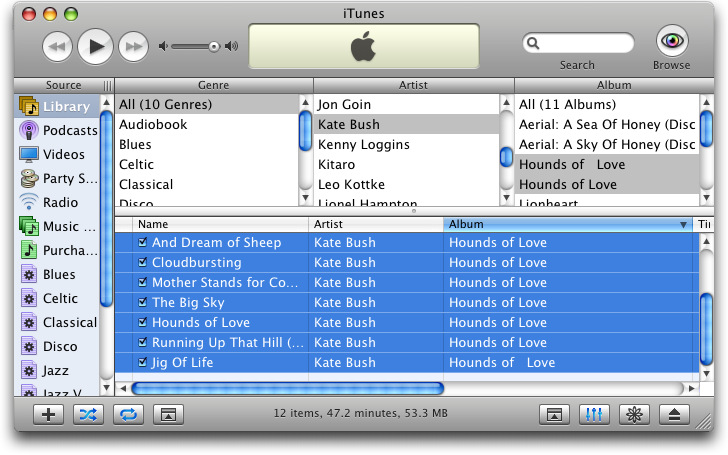Open the equalizer window

click(x=594, y=414)
